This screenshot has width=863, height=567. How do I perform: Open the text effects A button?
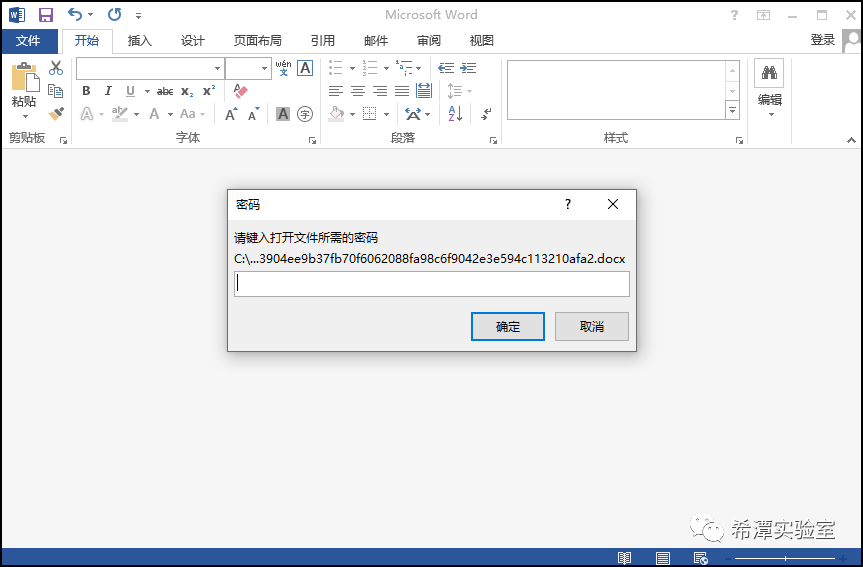(87, 114)
